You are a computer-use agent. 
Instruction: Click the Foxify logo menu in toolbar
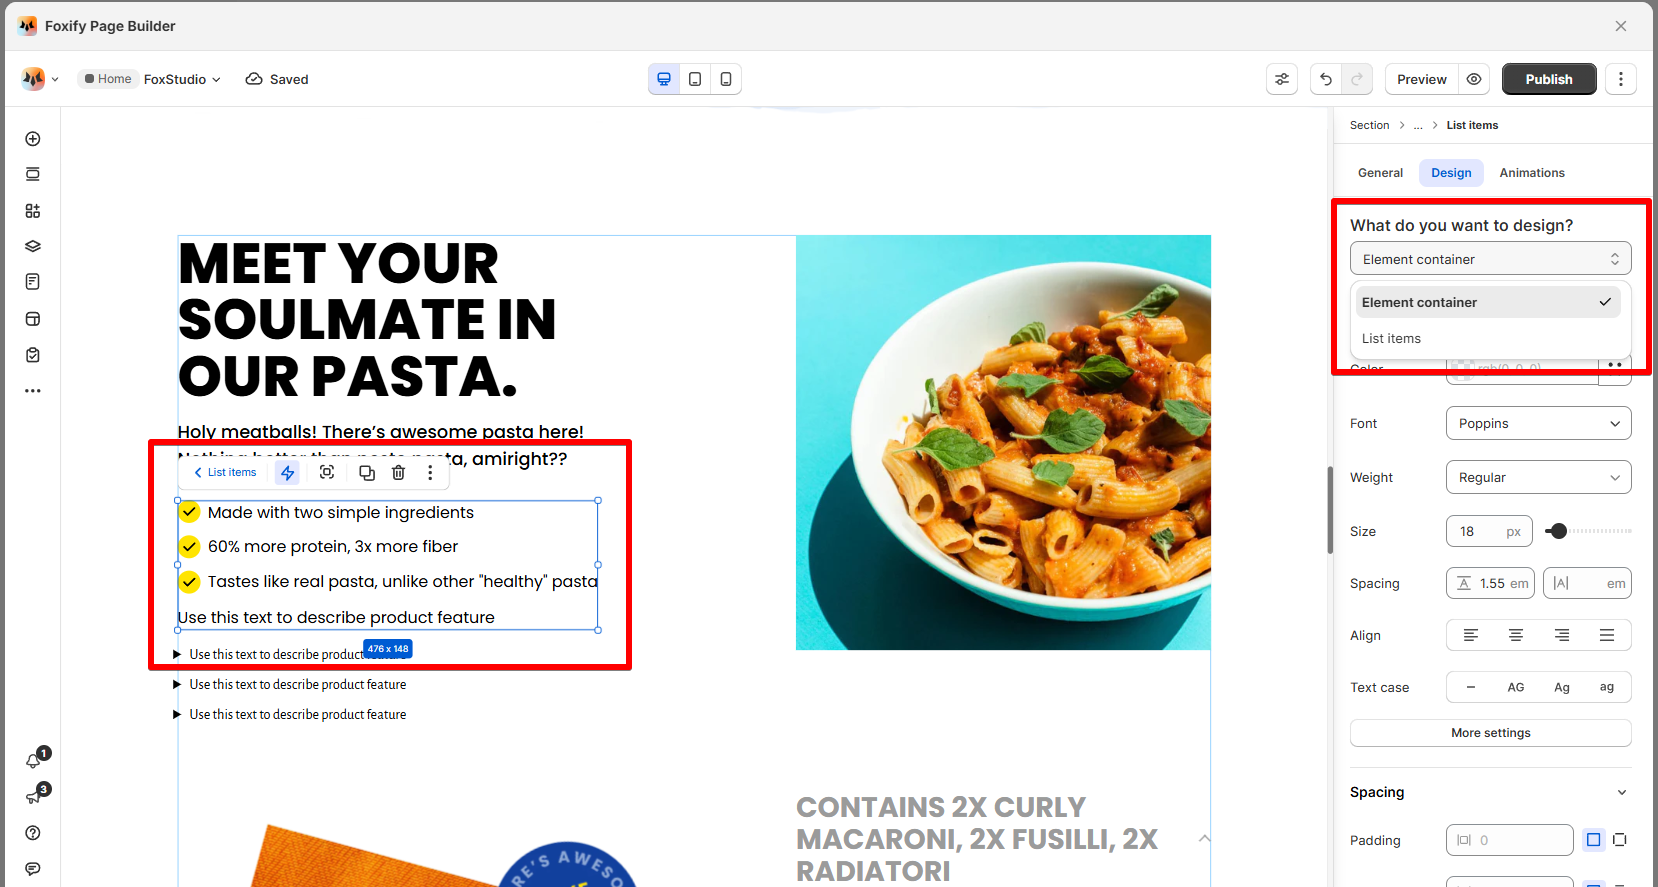40,79
